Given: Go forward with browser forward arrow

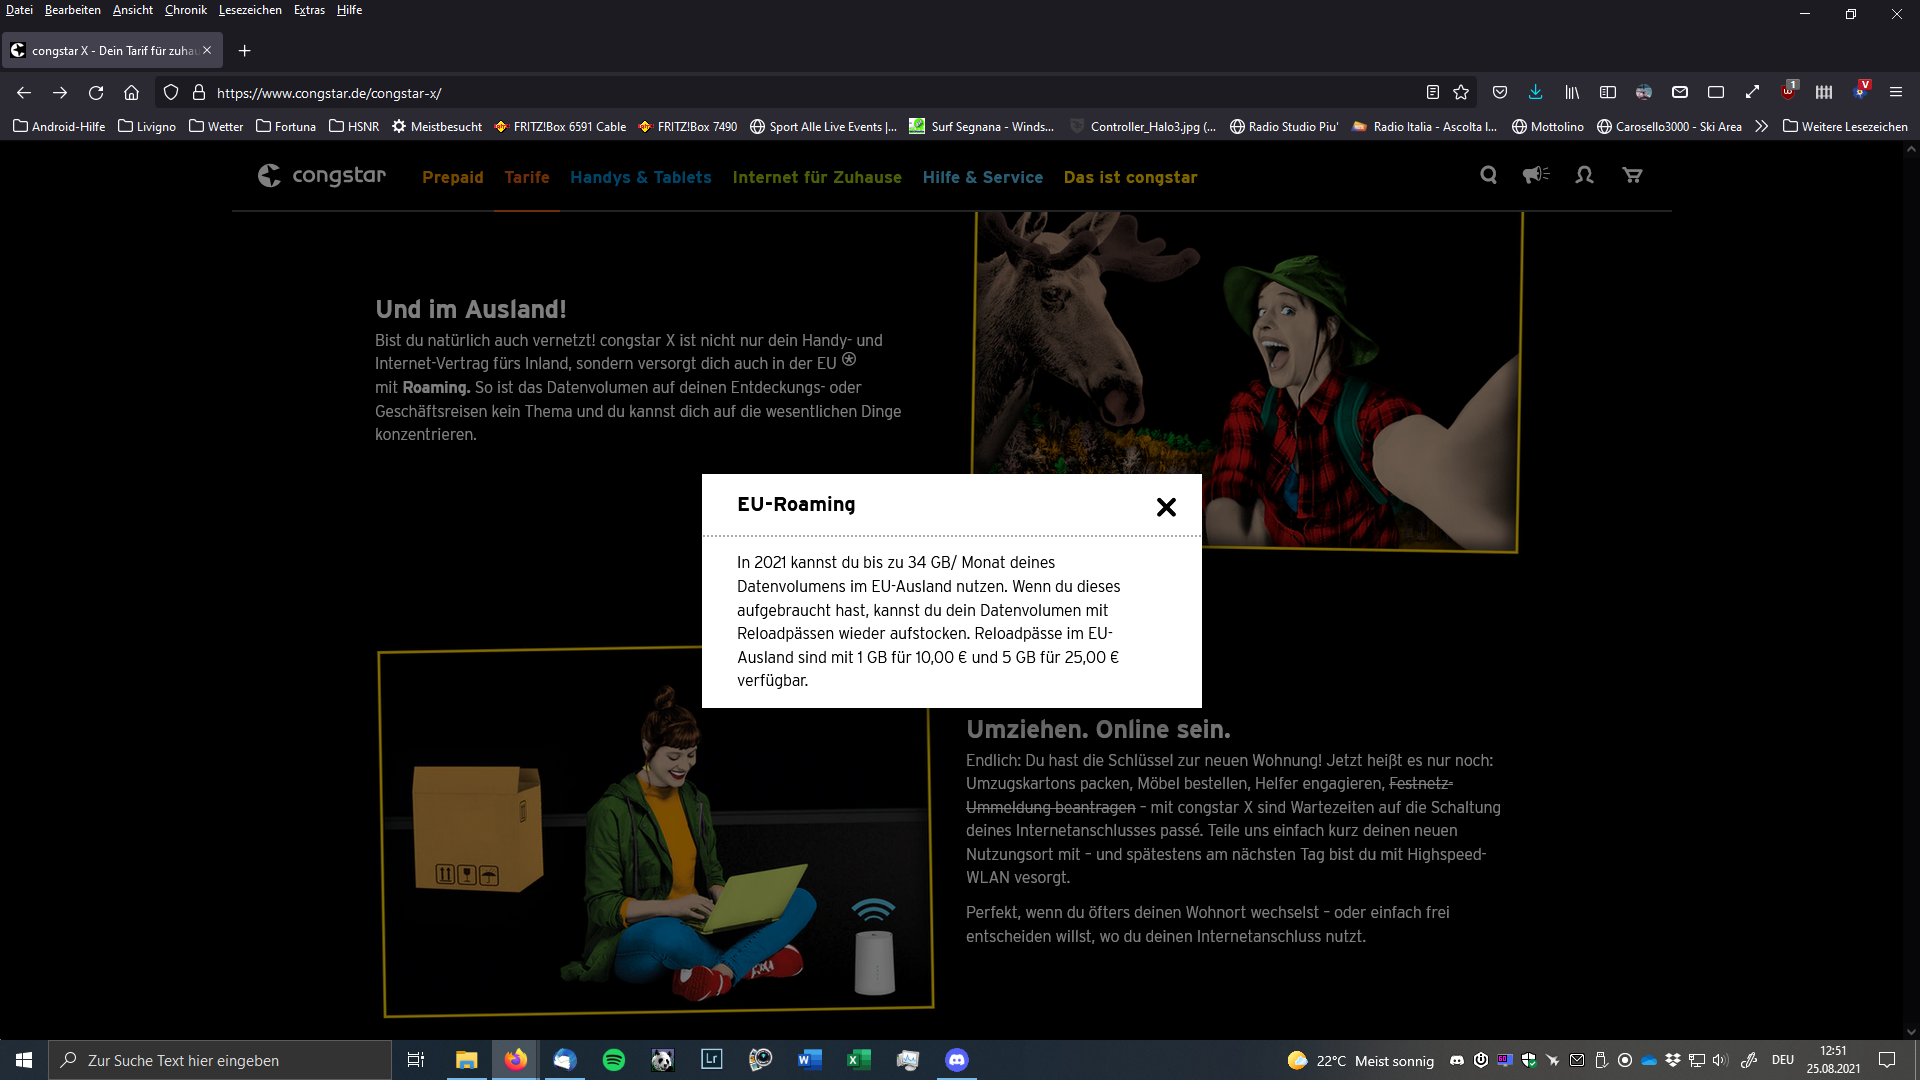Looking at the screenshot, I should (60, 92).
